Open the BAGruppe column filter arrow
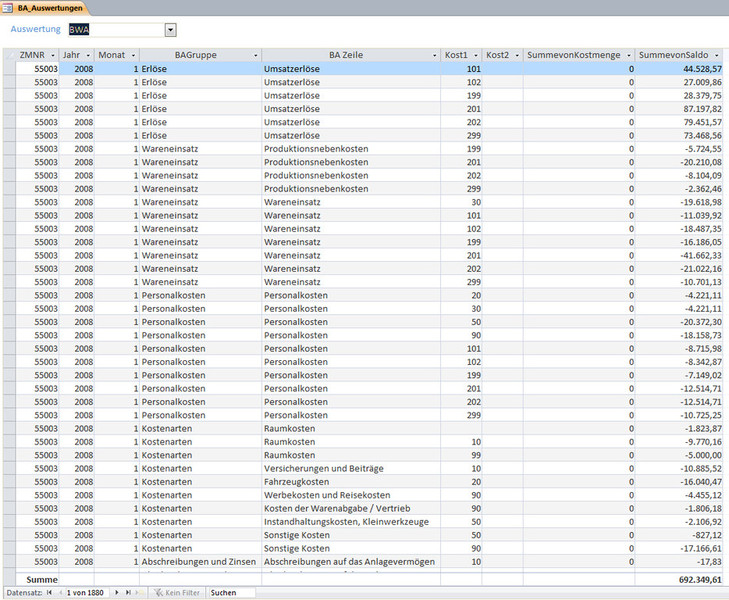This screenshot has width=729, height=600. tap(256, 55)
